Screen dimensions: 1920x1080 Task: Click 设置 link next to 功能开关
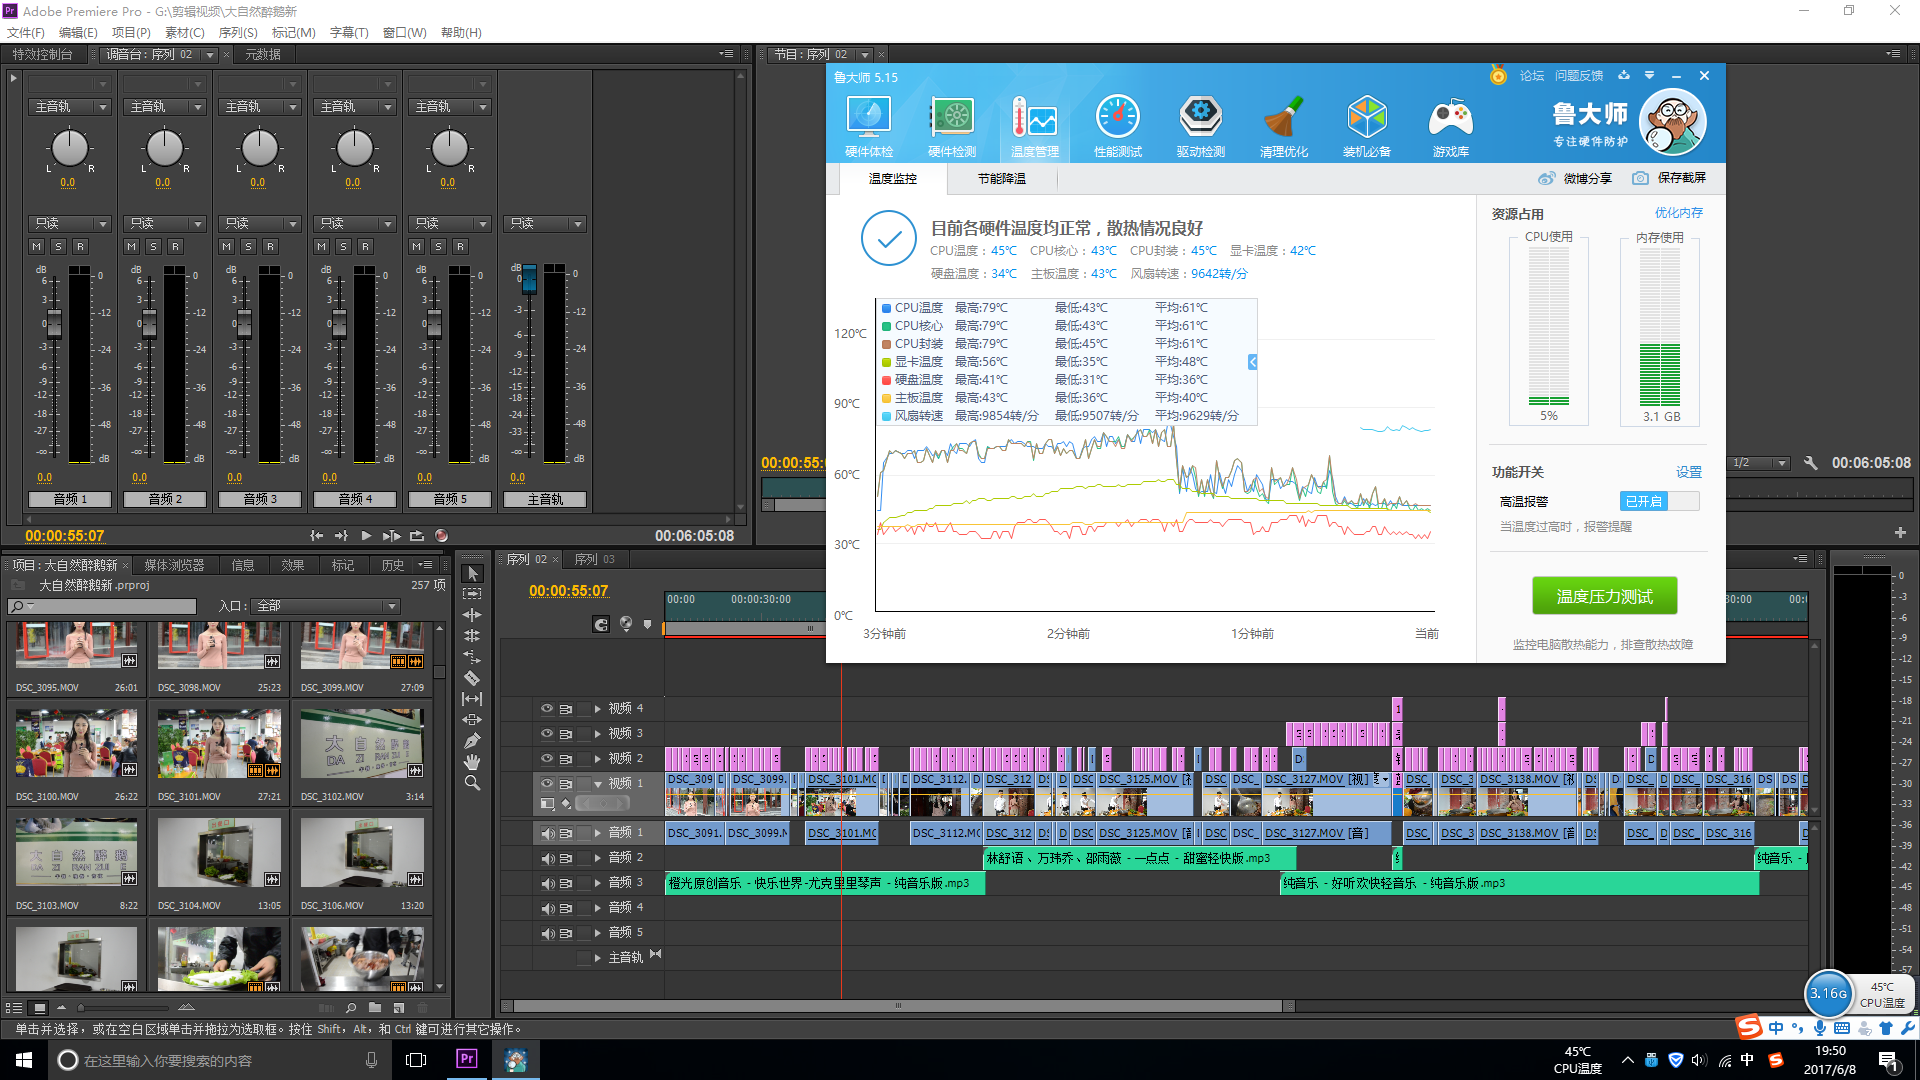[1689, 472]
